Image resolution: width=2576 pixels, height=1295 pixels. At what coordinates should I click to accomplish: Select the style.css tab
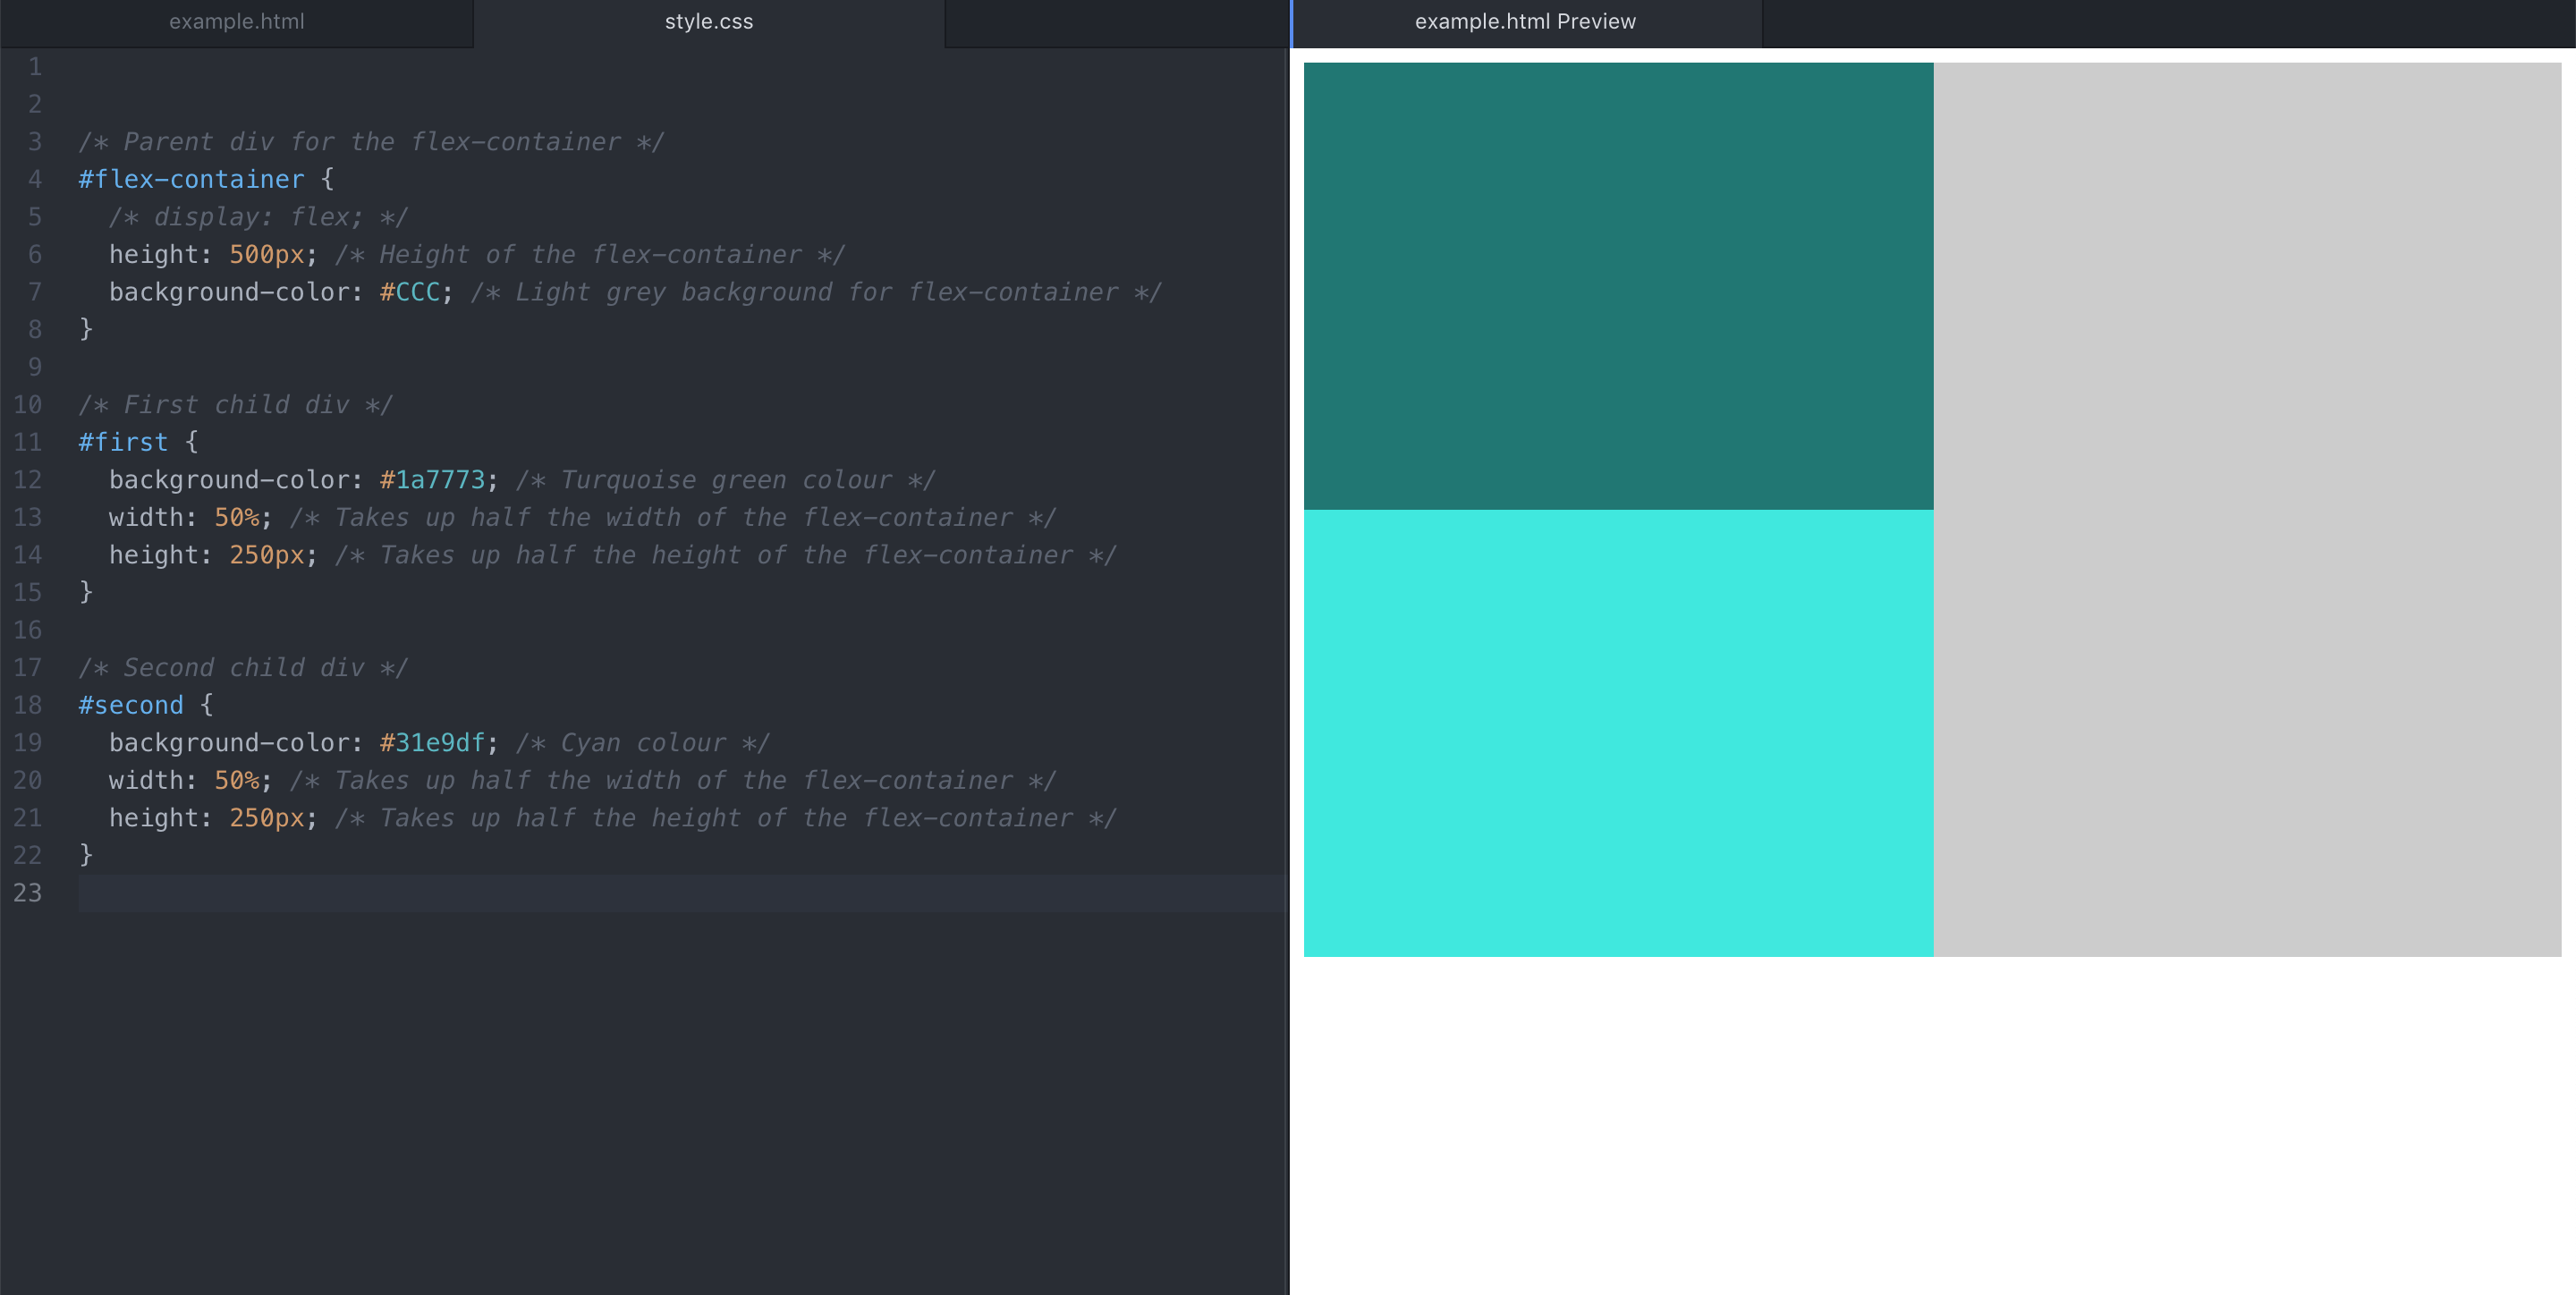pyautogui.click(x=708, y=22)
